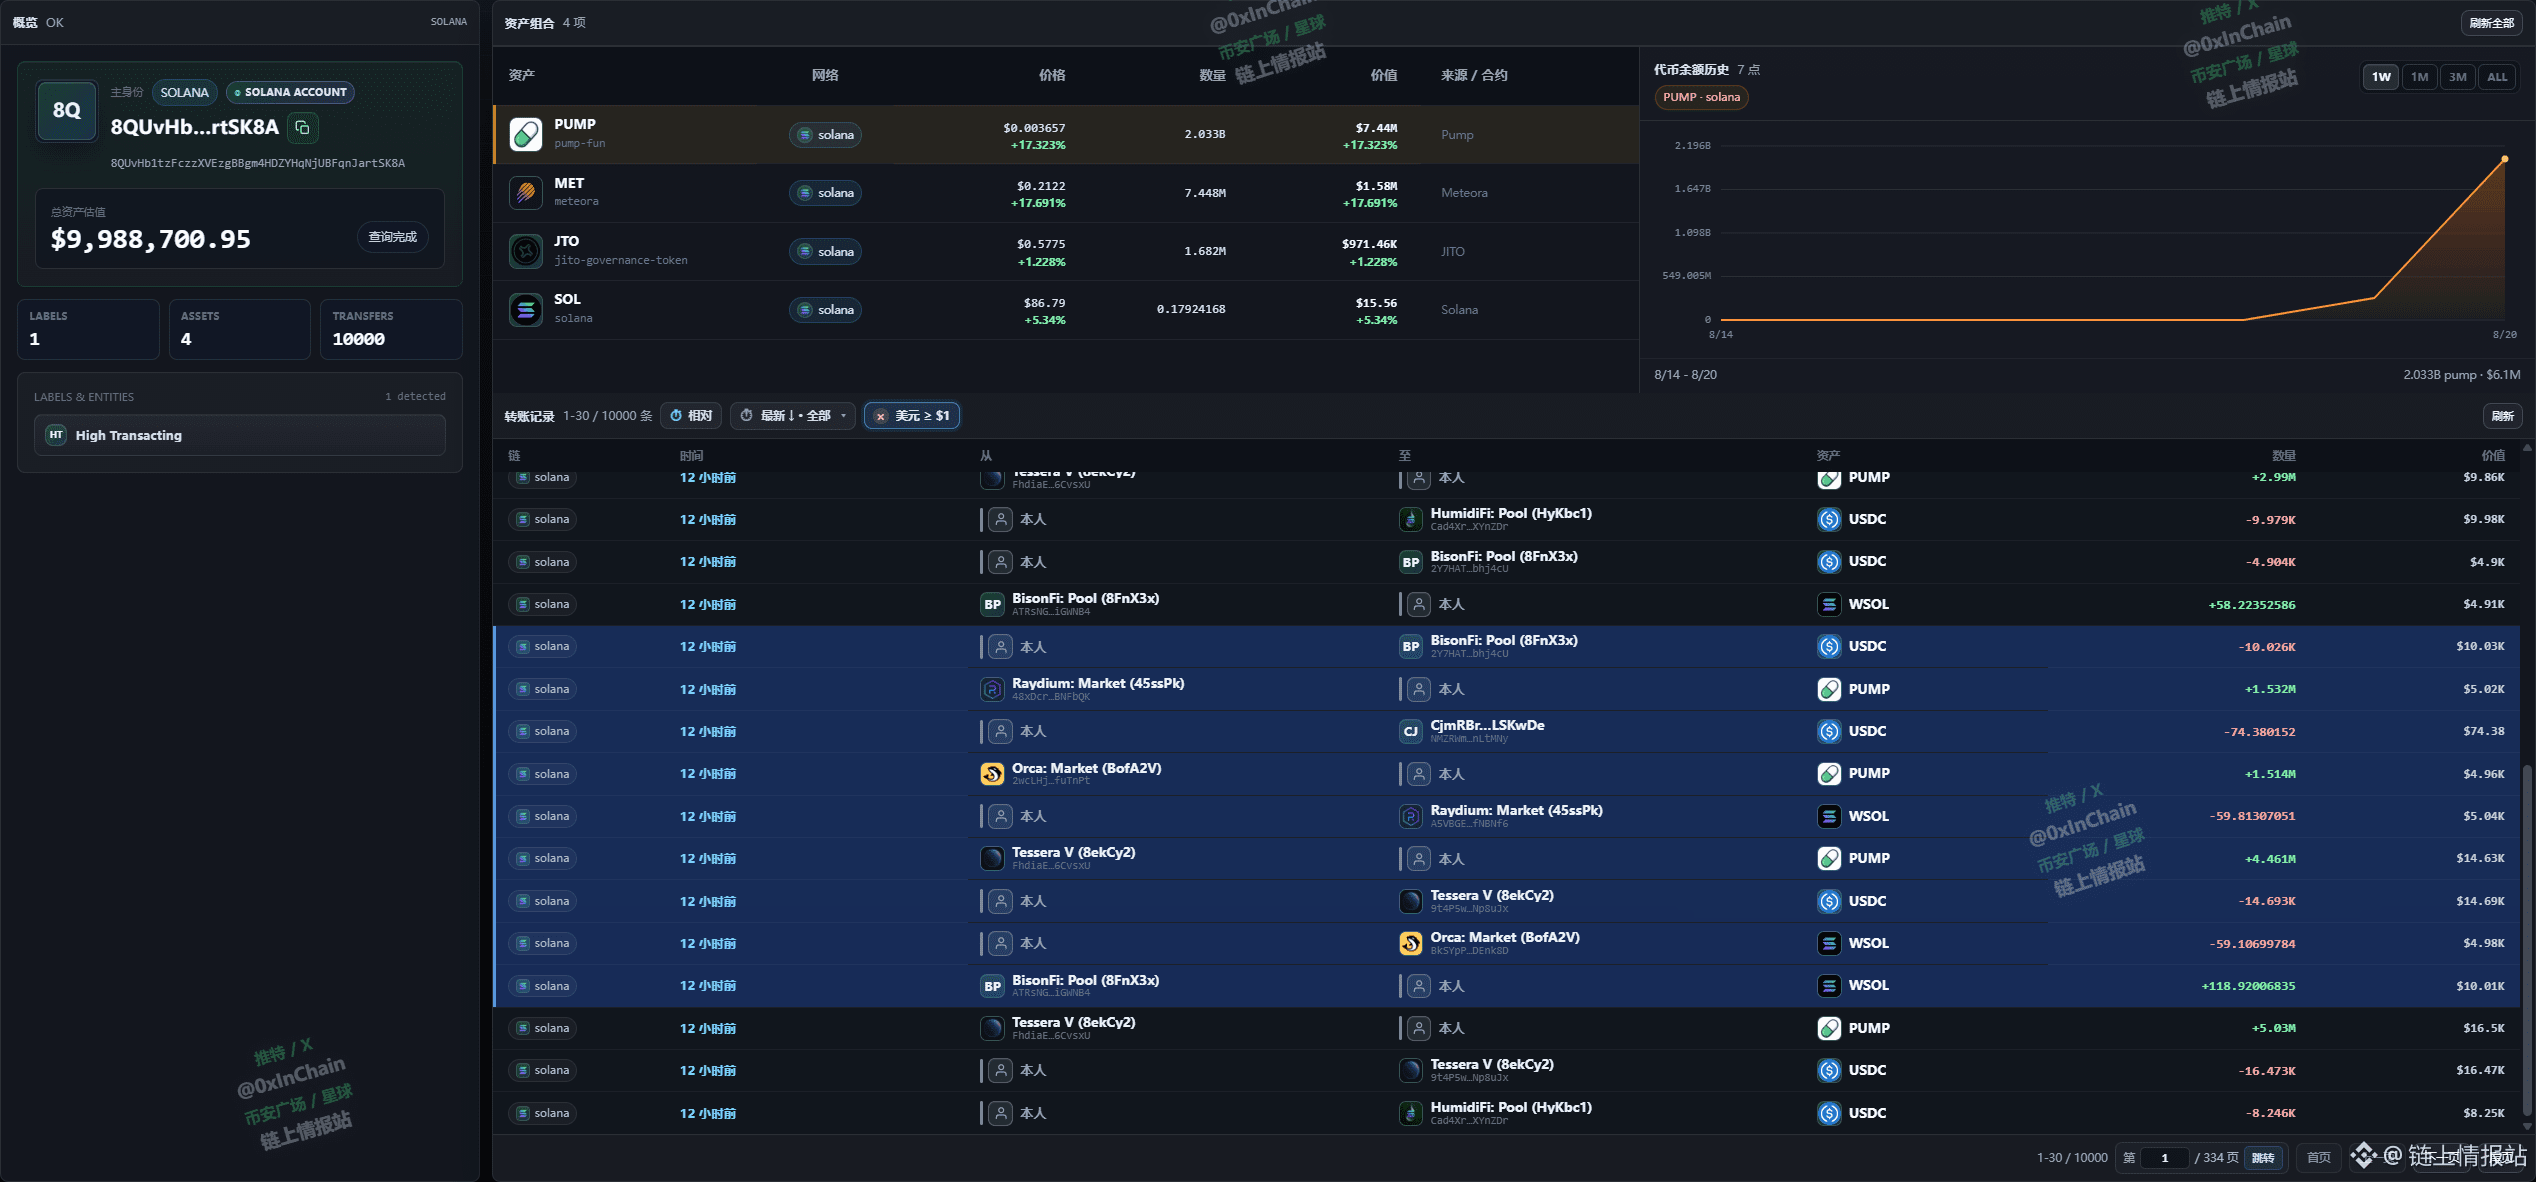
Task: Click the 刷新全部 refresh all button
Action: tap(2491, 23)
